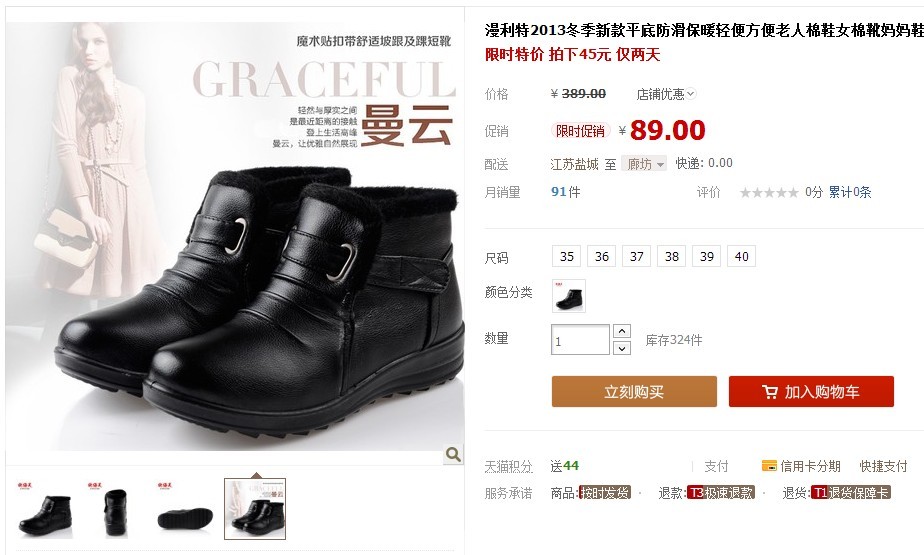Image resolution: width=924 pixels, height=555 pixels.
Task: Open the 累计0条 reviews link
Action: (x=850, y=192)
